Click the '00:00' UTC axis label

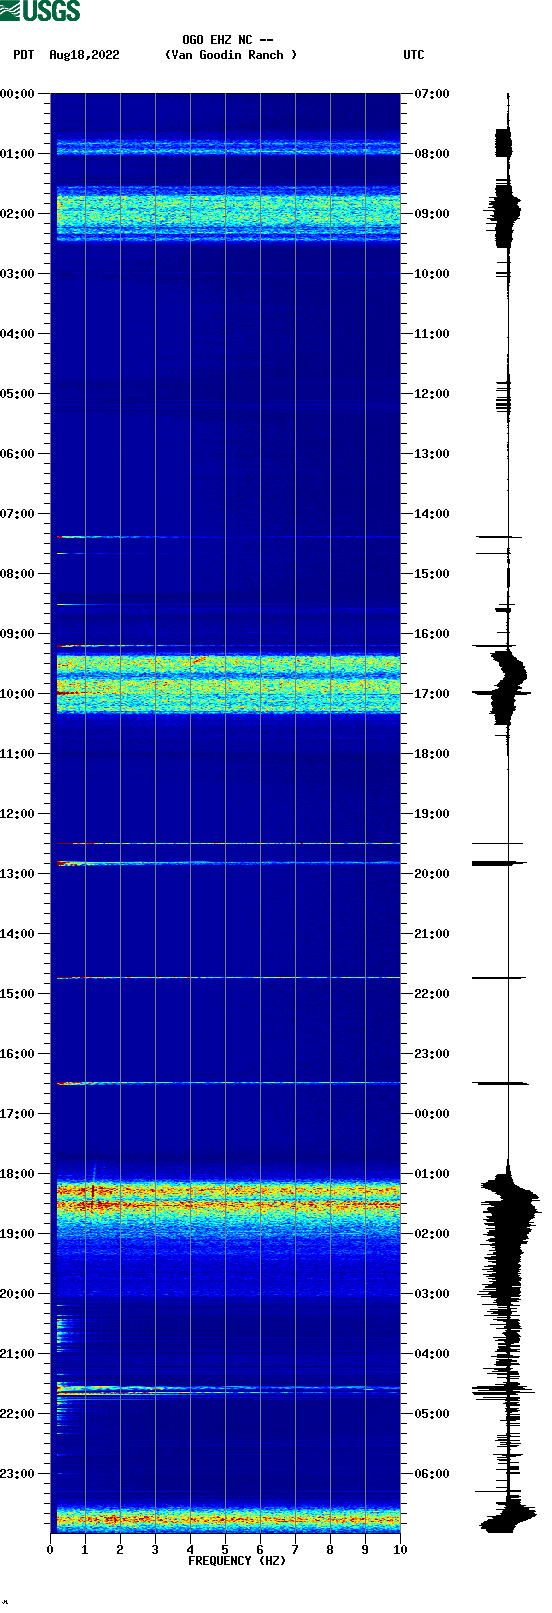432,1114
